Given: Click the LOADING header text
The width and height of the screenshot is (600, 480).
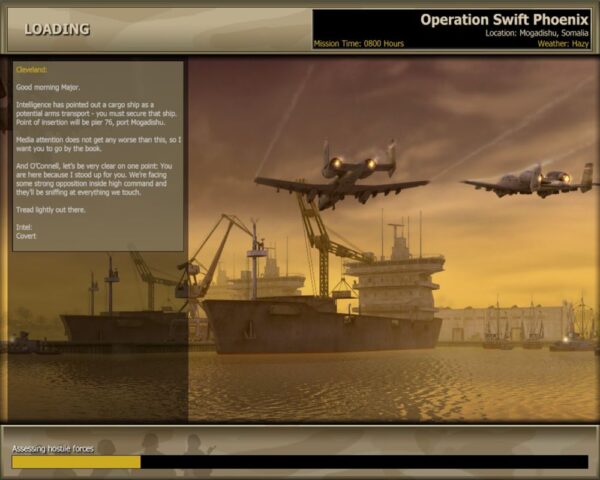Looking at the screenshot, I should click(56, 29).
